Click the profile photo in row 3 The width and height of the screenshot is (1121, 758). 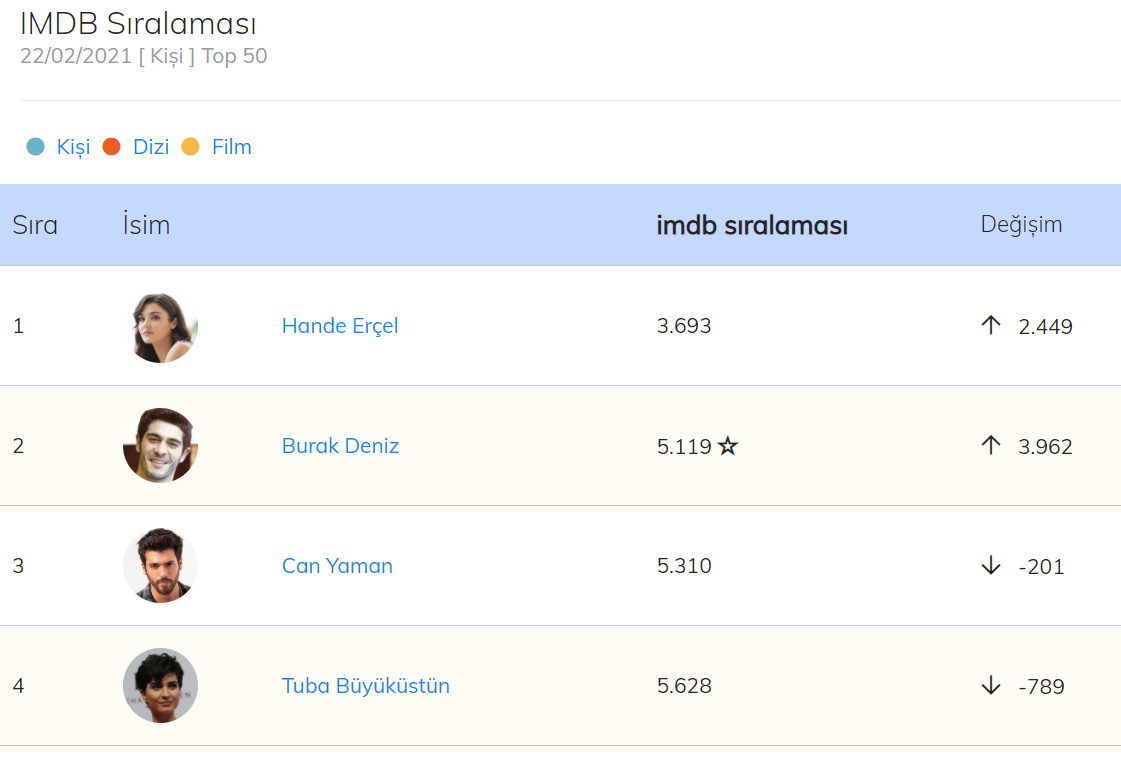pos(160,566)
